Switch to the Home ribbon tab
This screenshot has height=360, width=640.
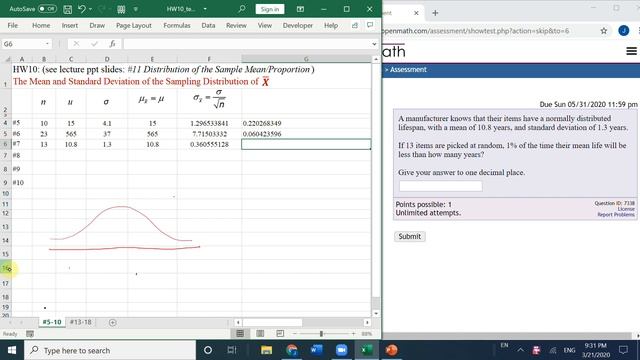(x=41, y=25)
